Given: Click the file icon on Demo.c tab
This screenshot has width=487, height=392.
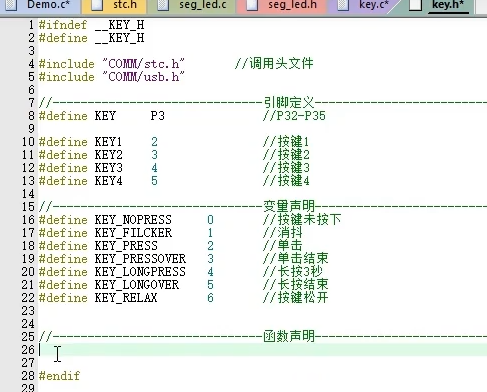Looking at the screenshot, I should tap(11, 5).
